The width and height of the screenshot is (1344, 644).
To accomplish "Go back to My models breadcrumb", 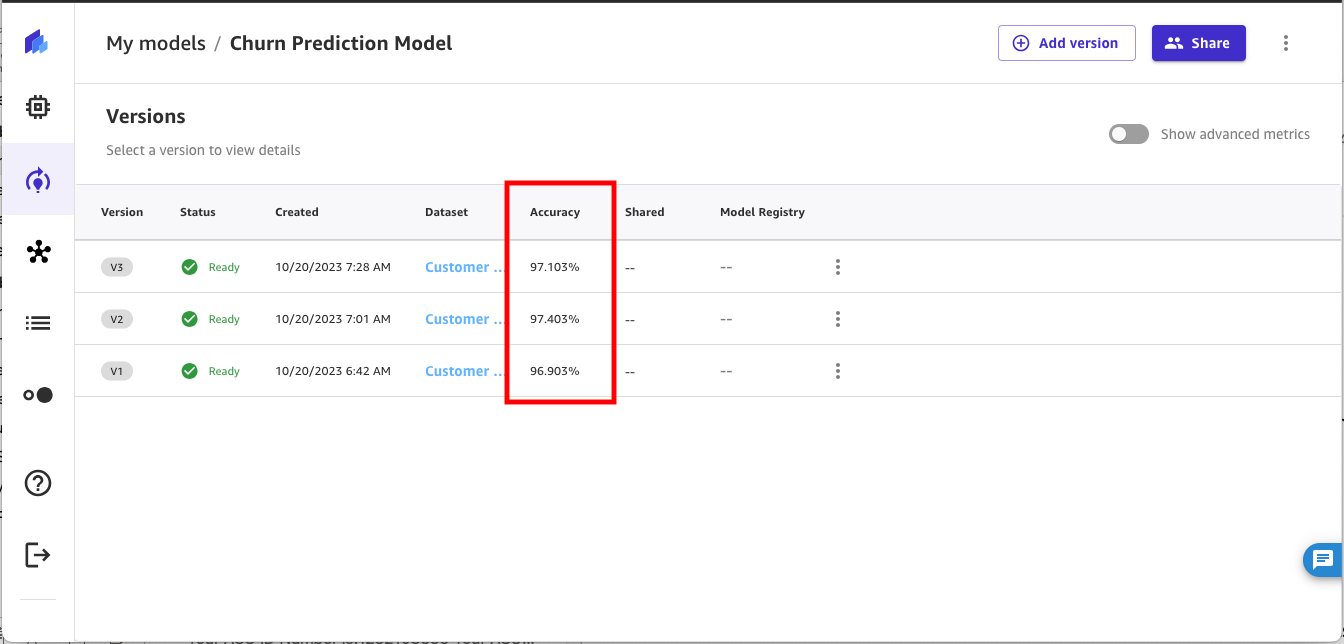I will 156,43.
